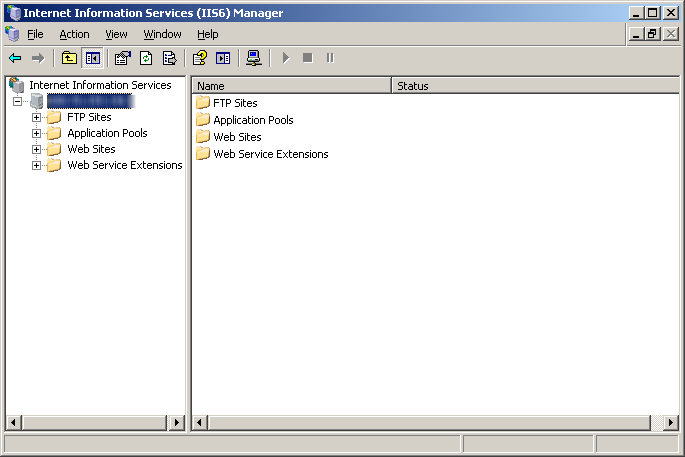
Task: Click the FTP Sites folder icon in the tree
Action: pos(54,117)
